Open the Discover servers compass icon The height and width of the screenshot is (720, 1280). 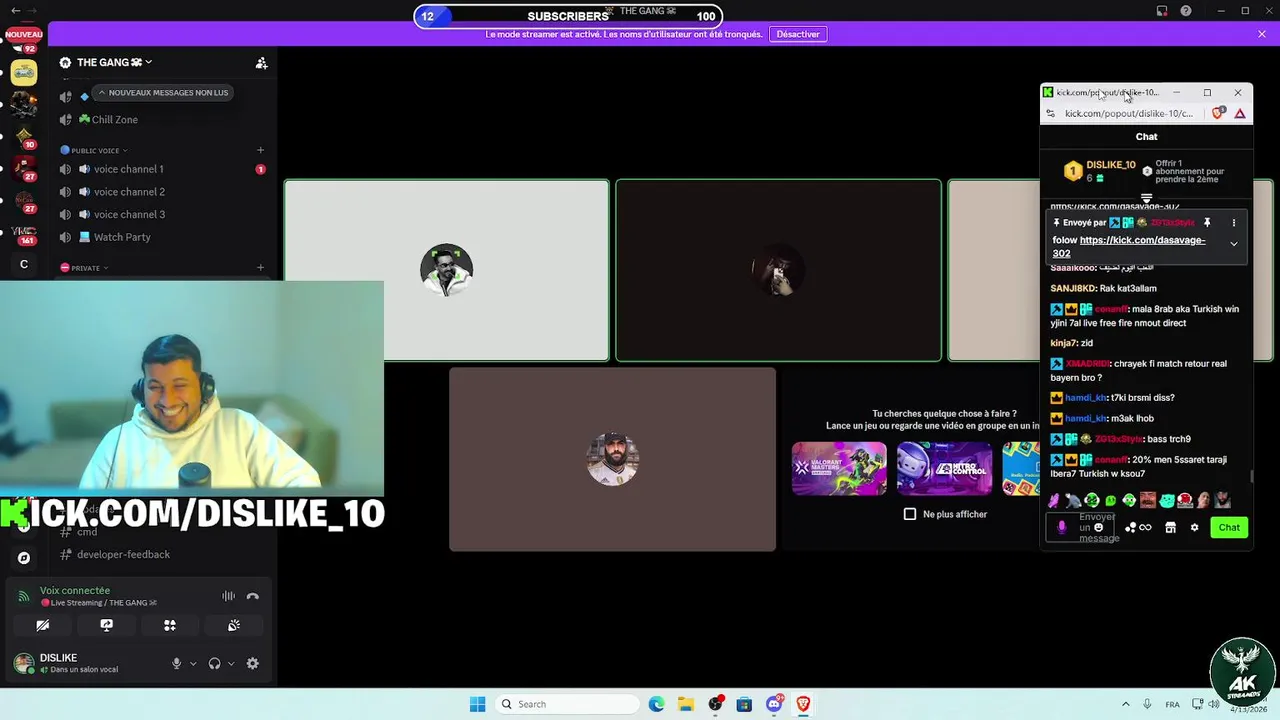coord(24,558)
